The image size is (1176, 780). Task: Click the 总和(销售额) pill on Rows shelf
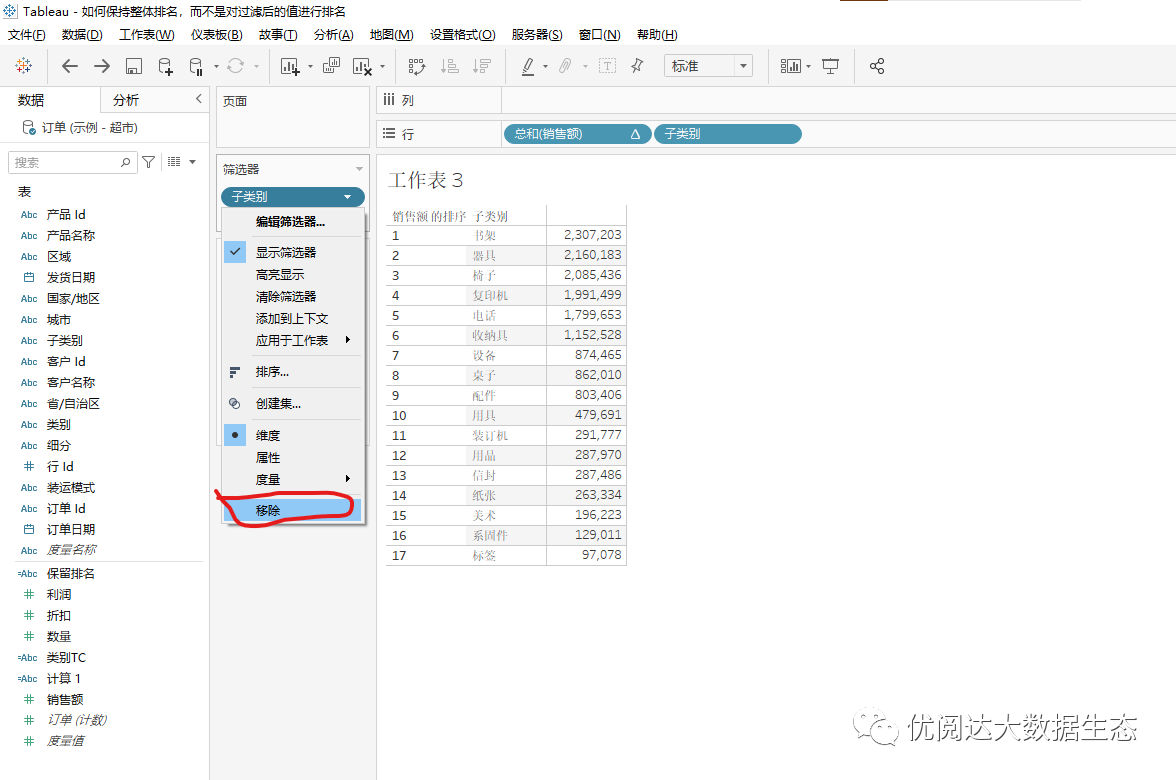click(577, 134)
